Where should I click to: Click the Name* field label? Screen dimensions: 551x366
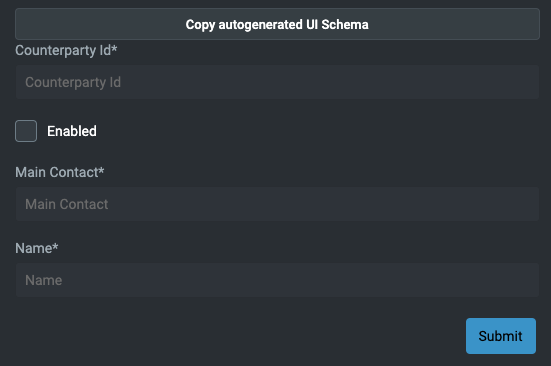tap(37, 248)
